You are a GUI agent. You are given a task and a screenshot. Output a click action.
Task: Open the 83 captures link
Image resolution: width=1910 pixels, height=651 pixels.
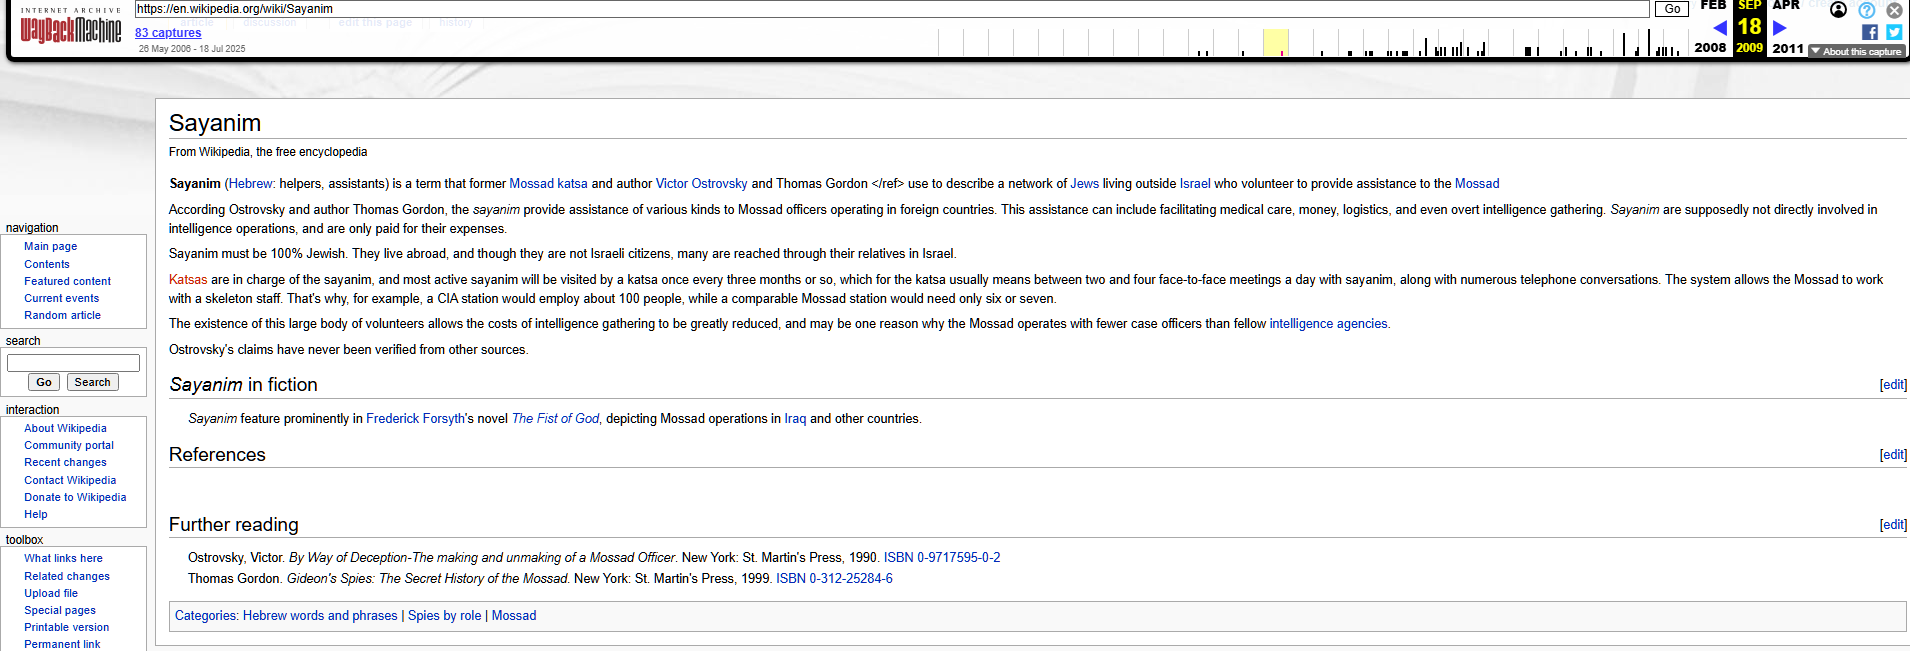(168, 33)
